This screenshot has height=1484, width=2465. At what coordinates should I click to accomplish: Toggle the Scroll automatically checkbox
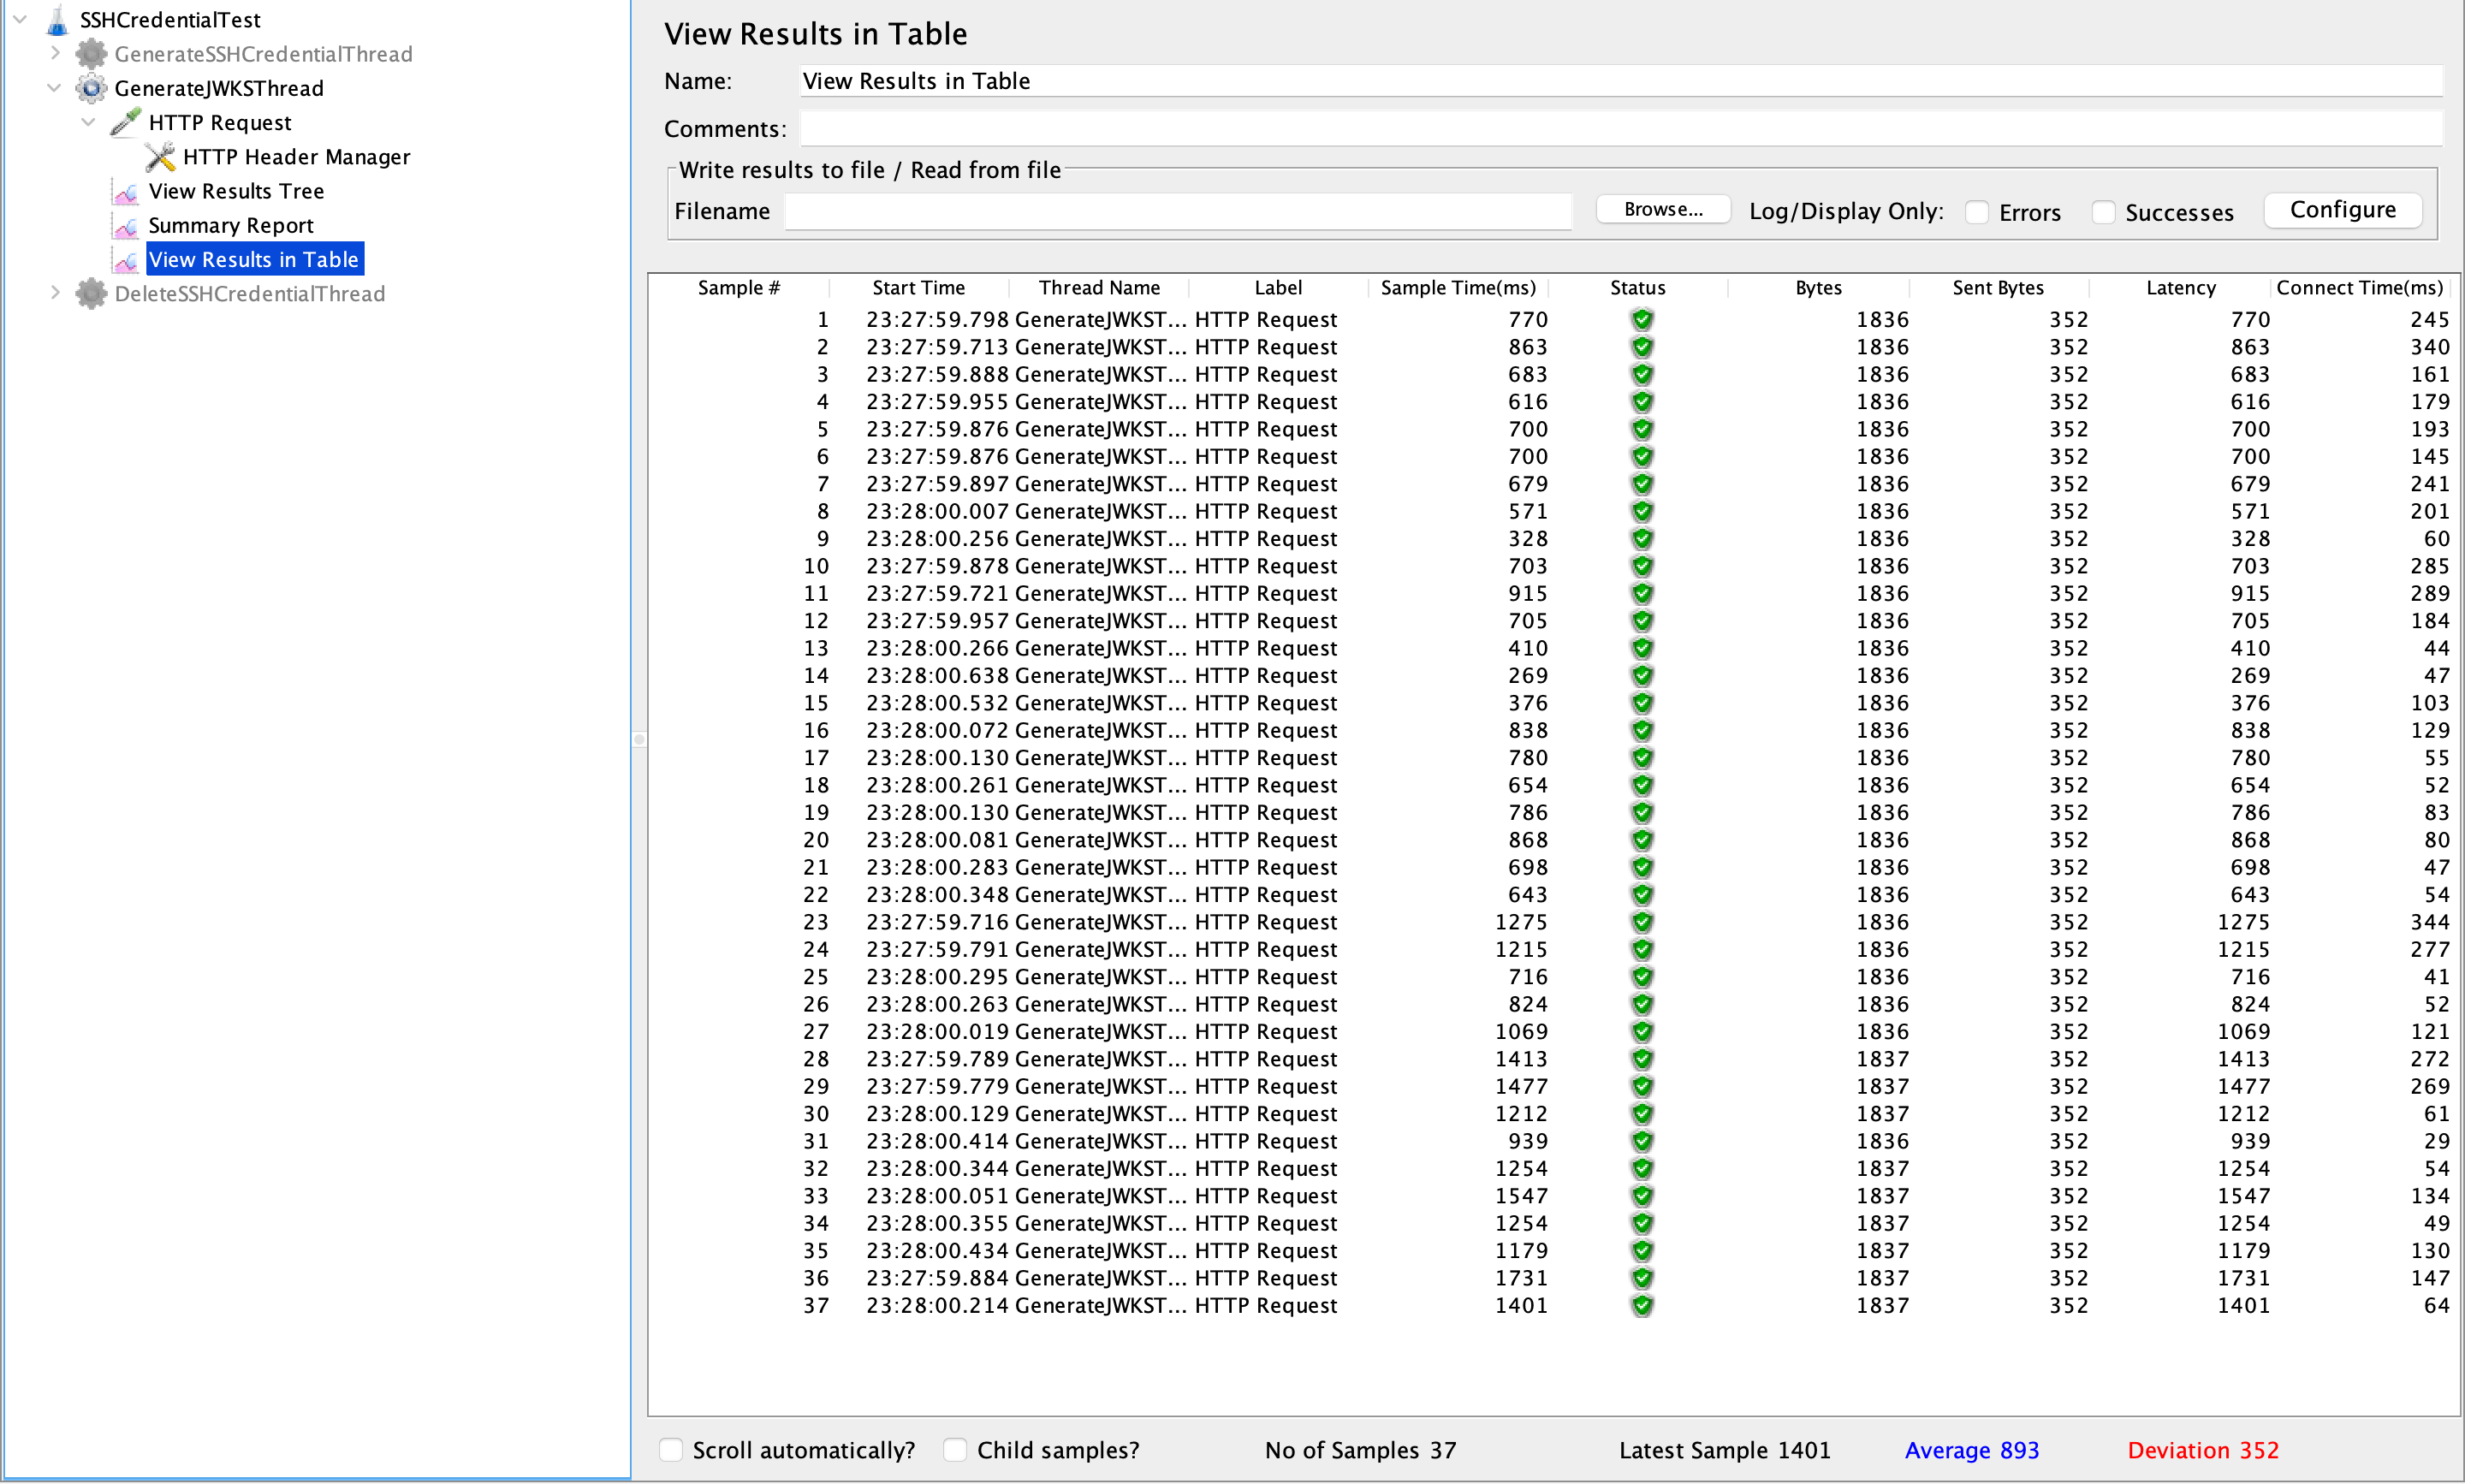pyautogui.click(x=672, y=1450)
